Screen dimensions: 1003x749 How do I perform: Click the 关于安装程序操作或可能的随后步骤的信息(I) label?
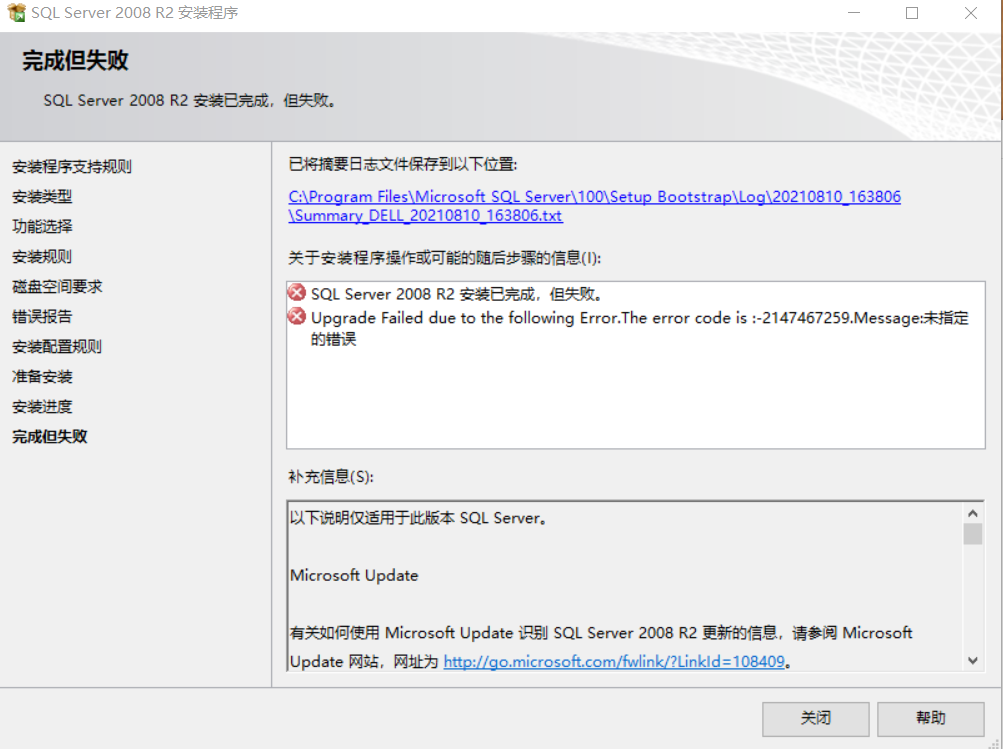[445, 258]
